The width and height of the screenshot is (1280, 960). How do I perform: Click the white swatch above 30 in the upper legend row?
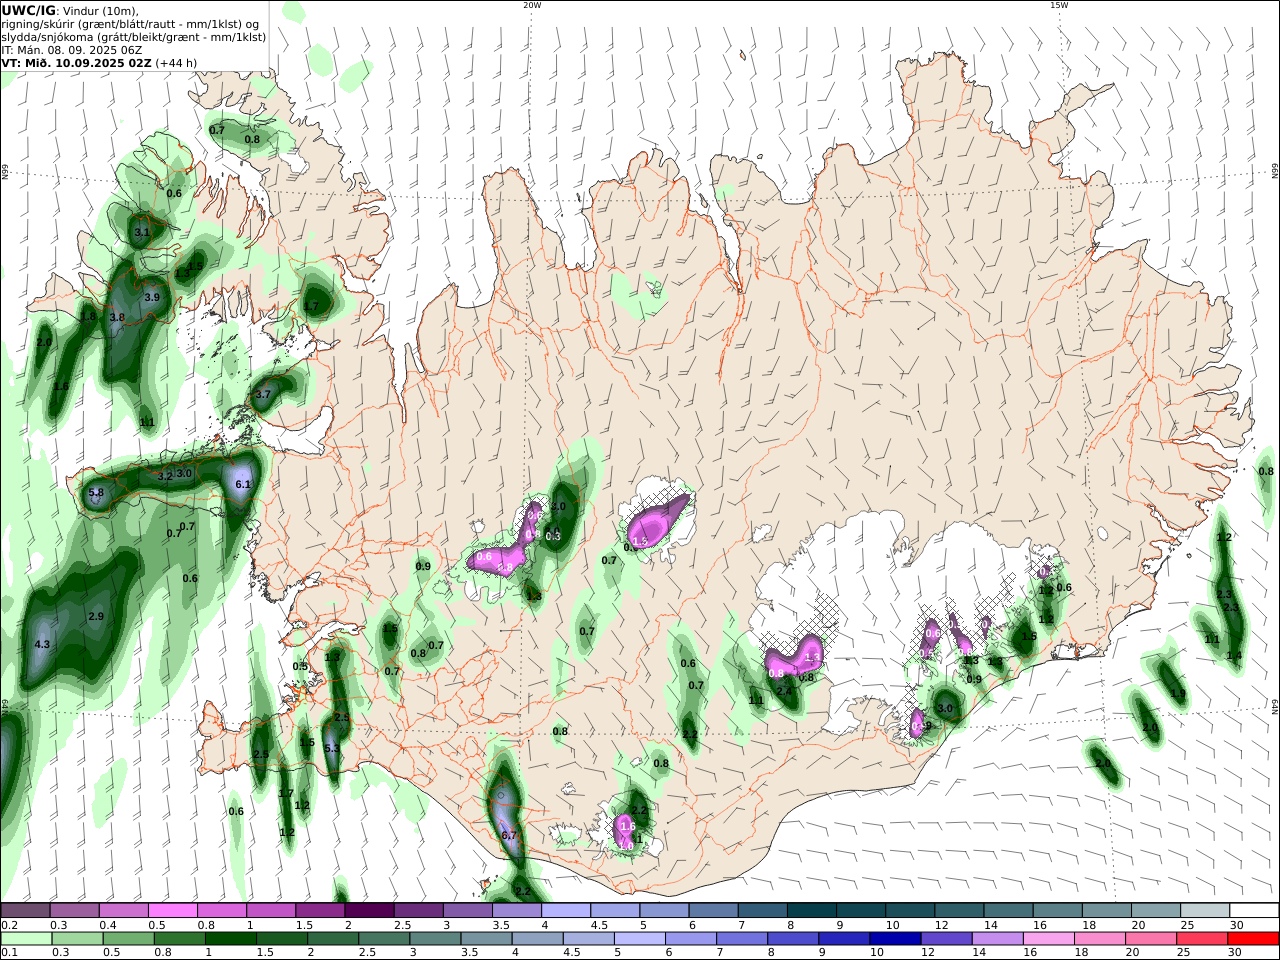(x=1254, y=911)
